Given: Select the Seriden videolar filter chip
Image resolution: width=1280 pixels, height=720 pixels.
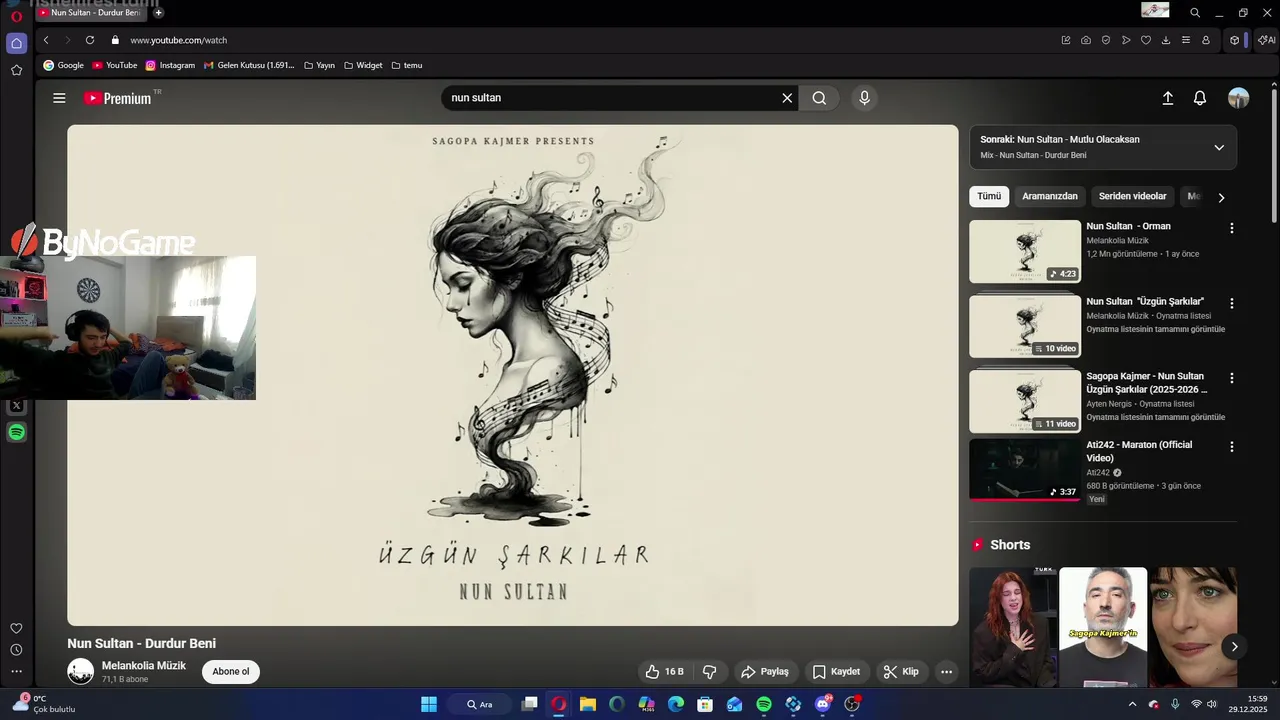Looking at the screenshot, I should point(1133,197).
